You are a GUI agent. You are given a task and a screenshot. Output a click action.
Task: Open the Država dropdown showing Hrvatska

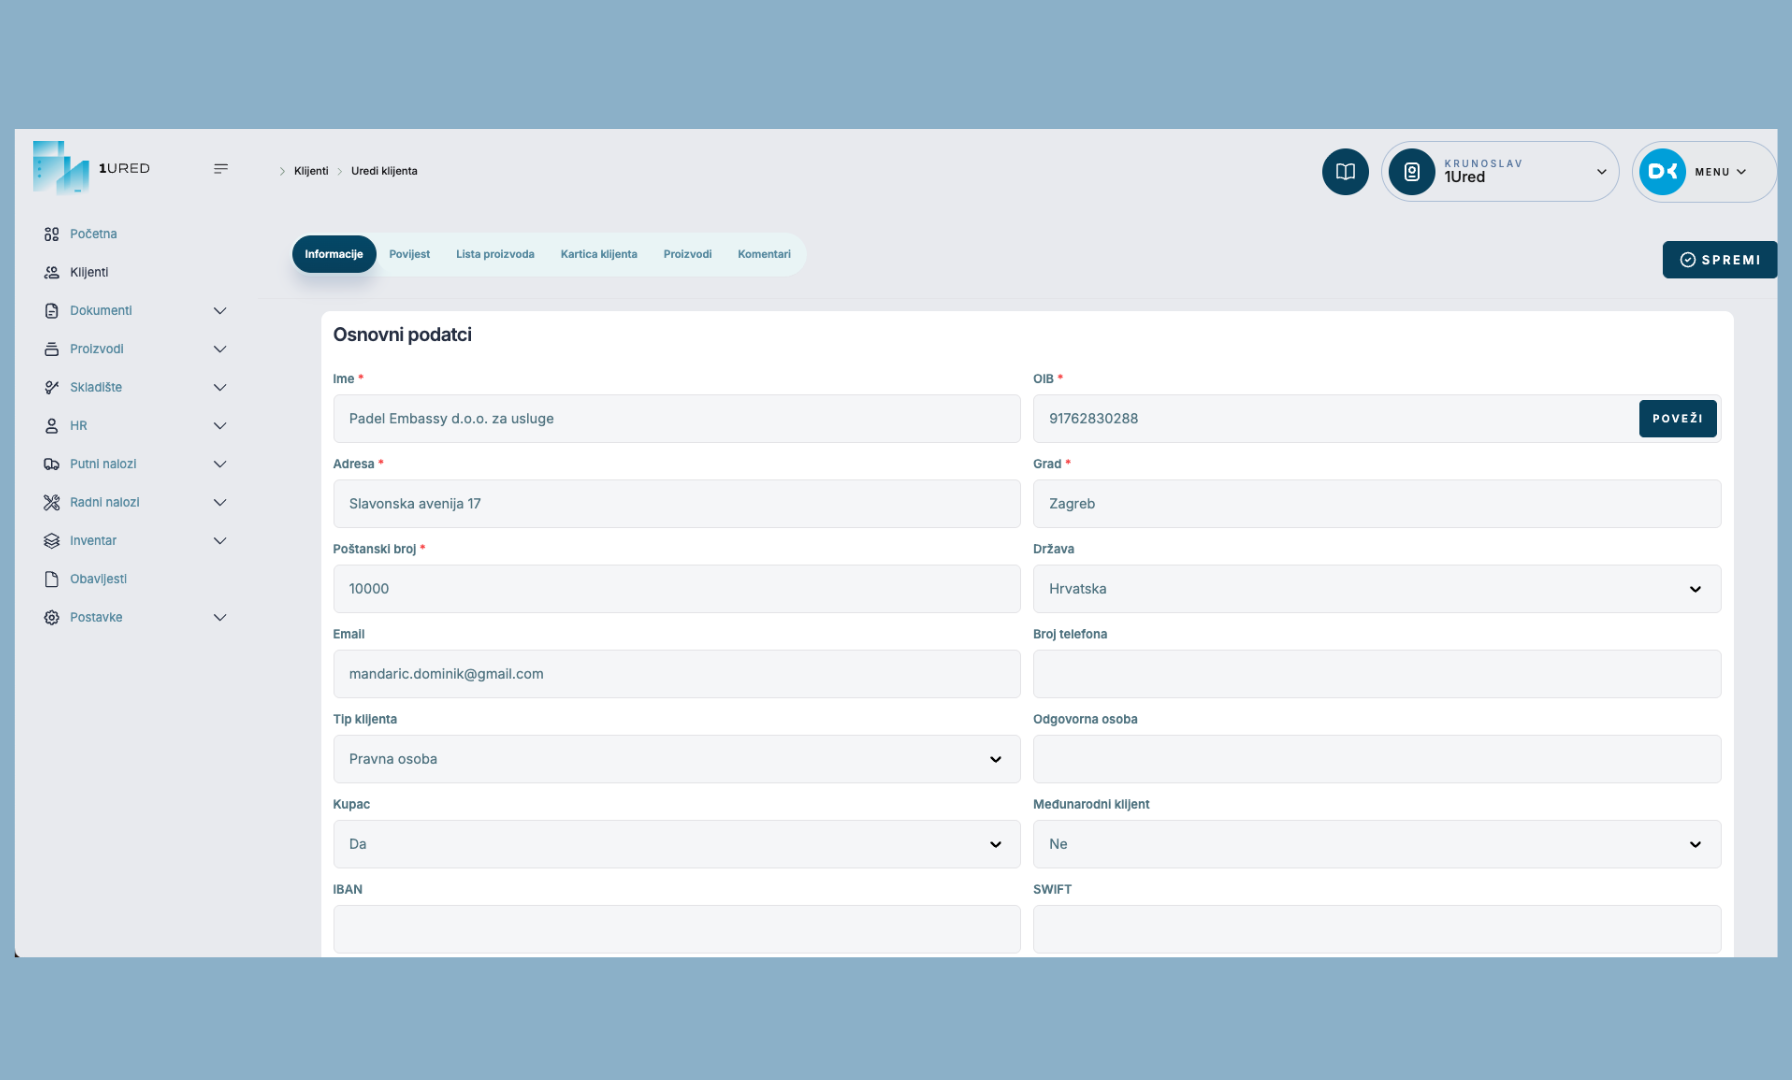[x=1376, y=589]
